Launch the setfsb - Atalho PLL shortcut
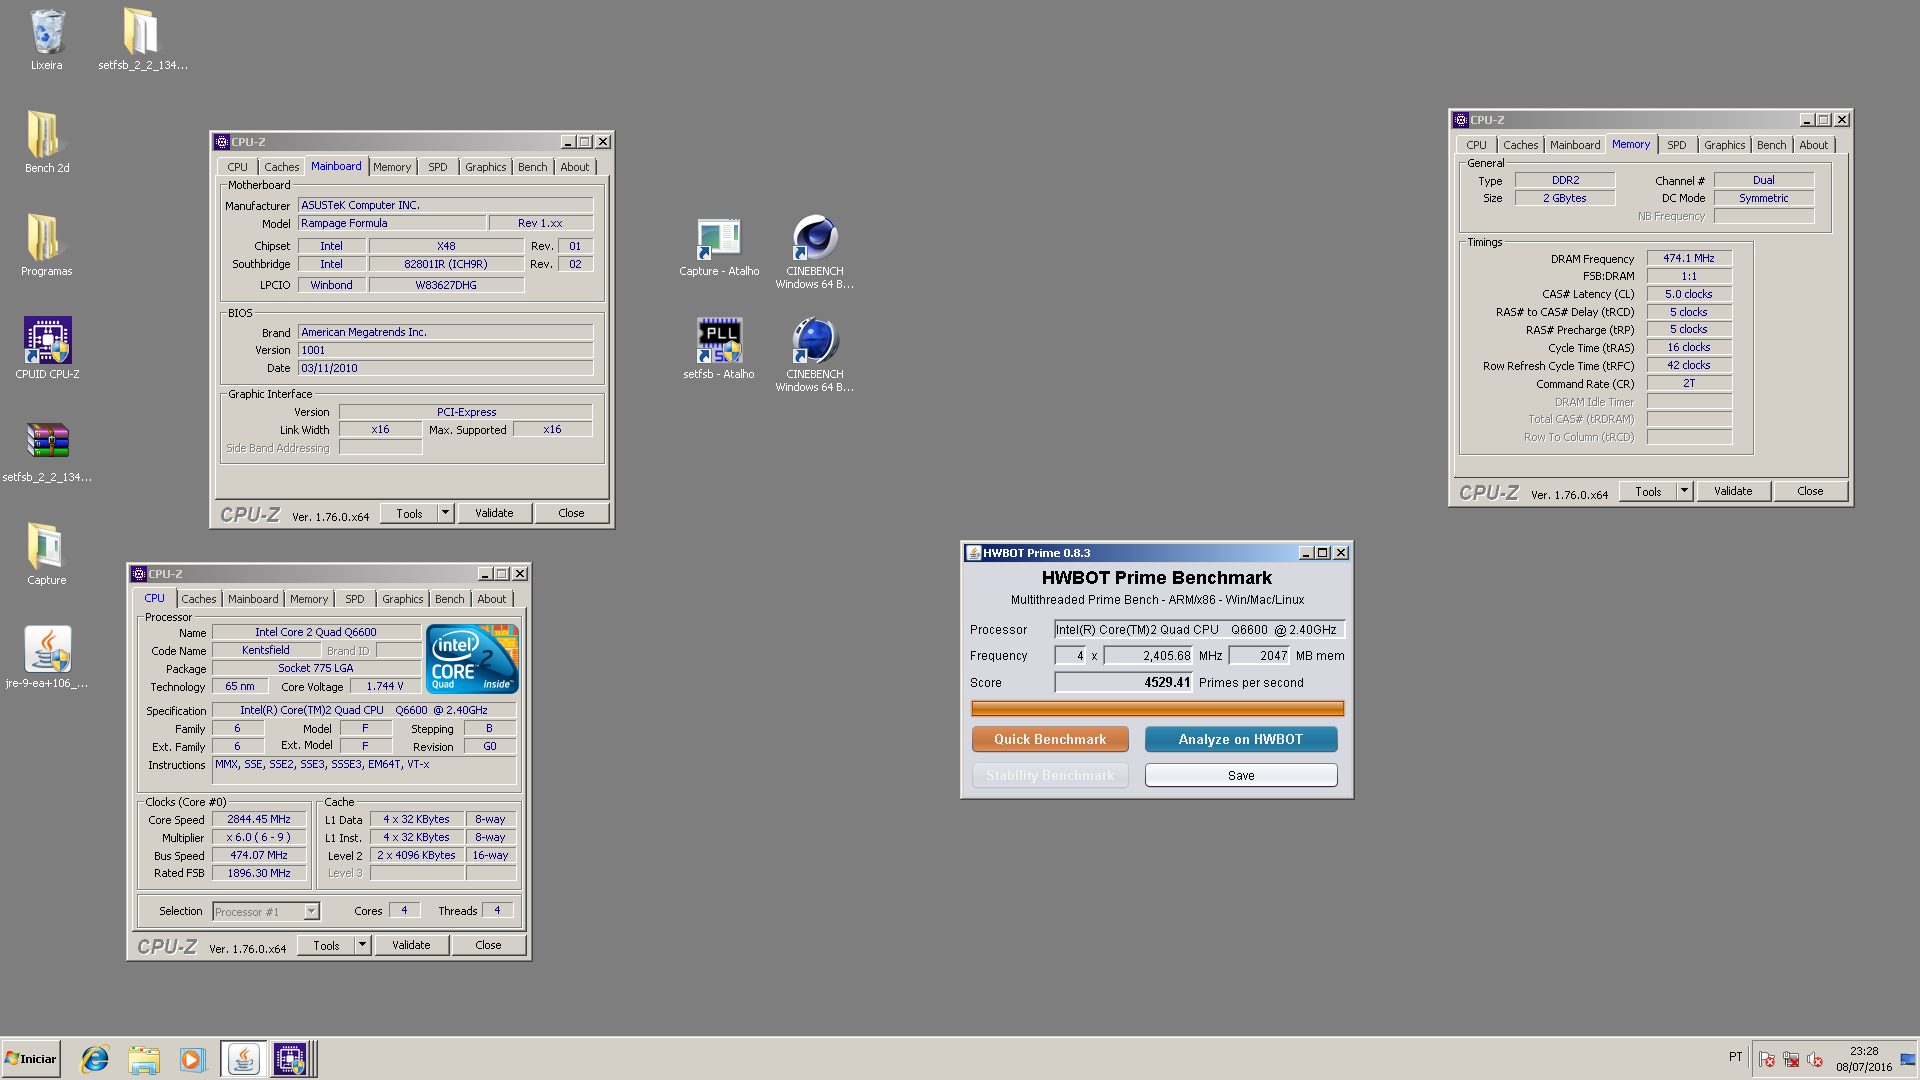The width and height of the screenshot is (1920, 1080). [x=719, y=349]
